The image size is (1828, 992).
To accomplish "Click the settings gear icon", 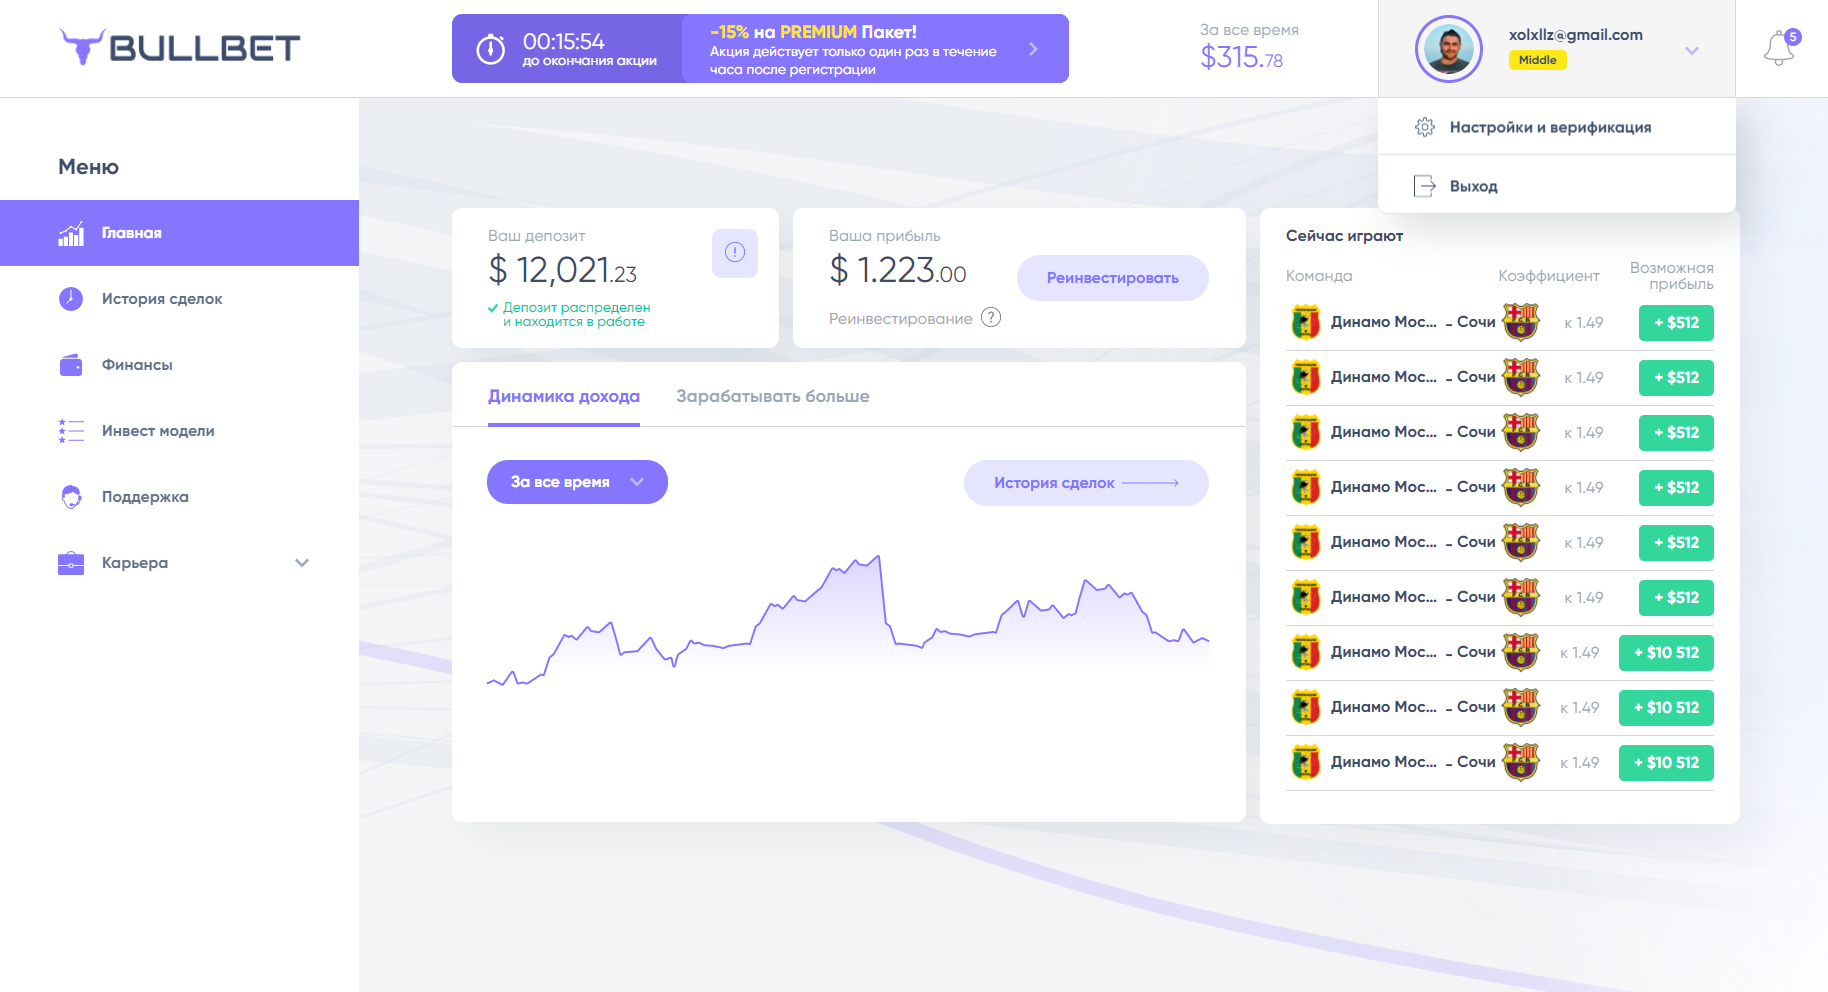I will 1425,127.
